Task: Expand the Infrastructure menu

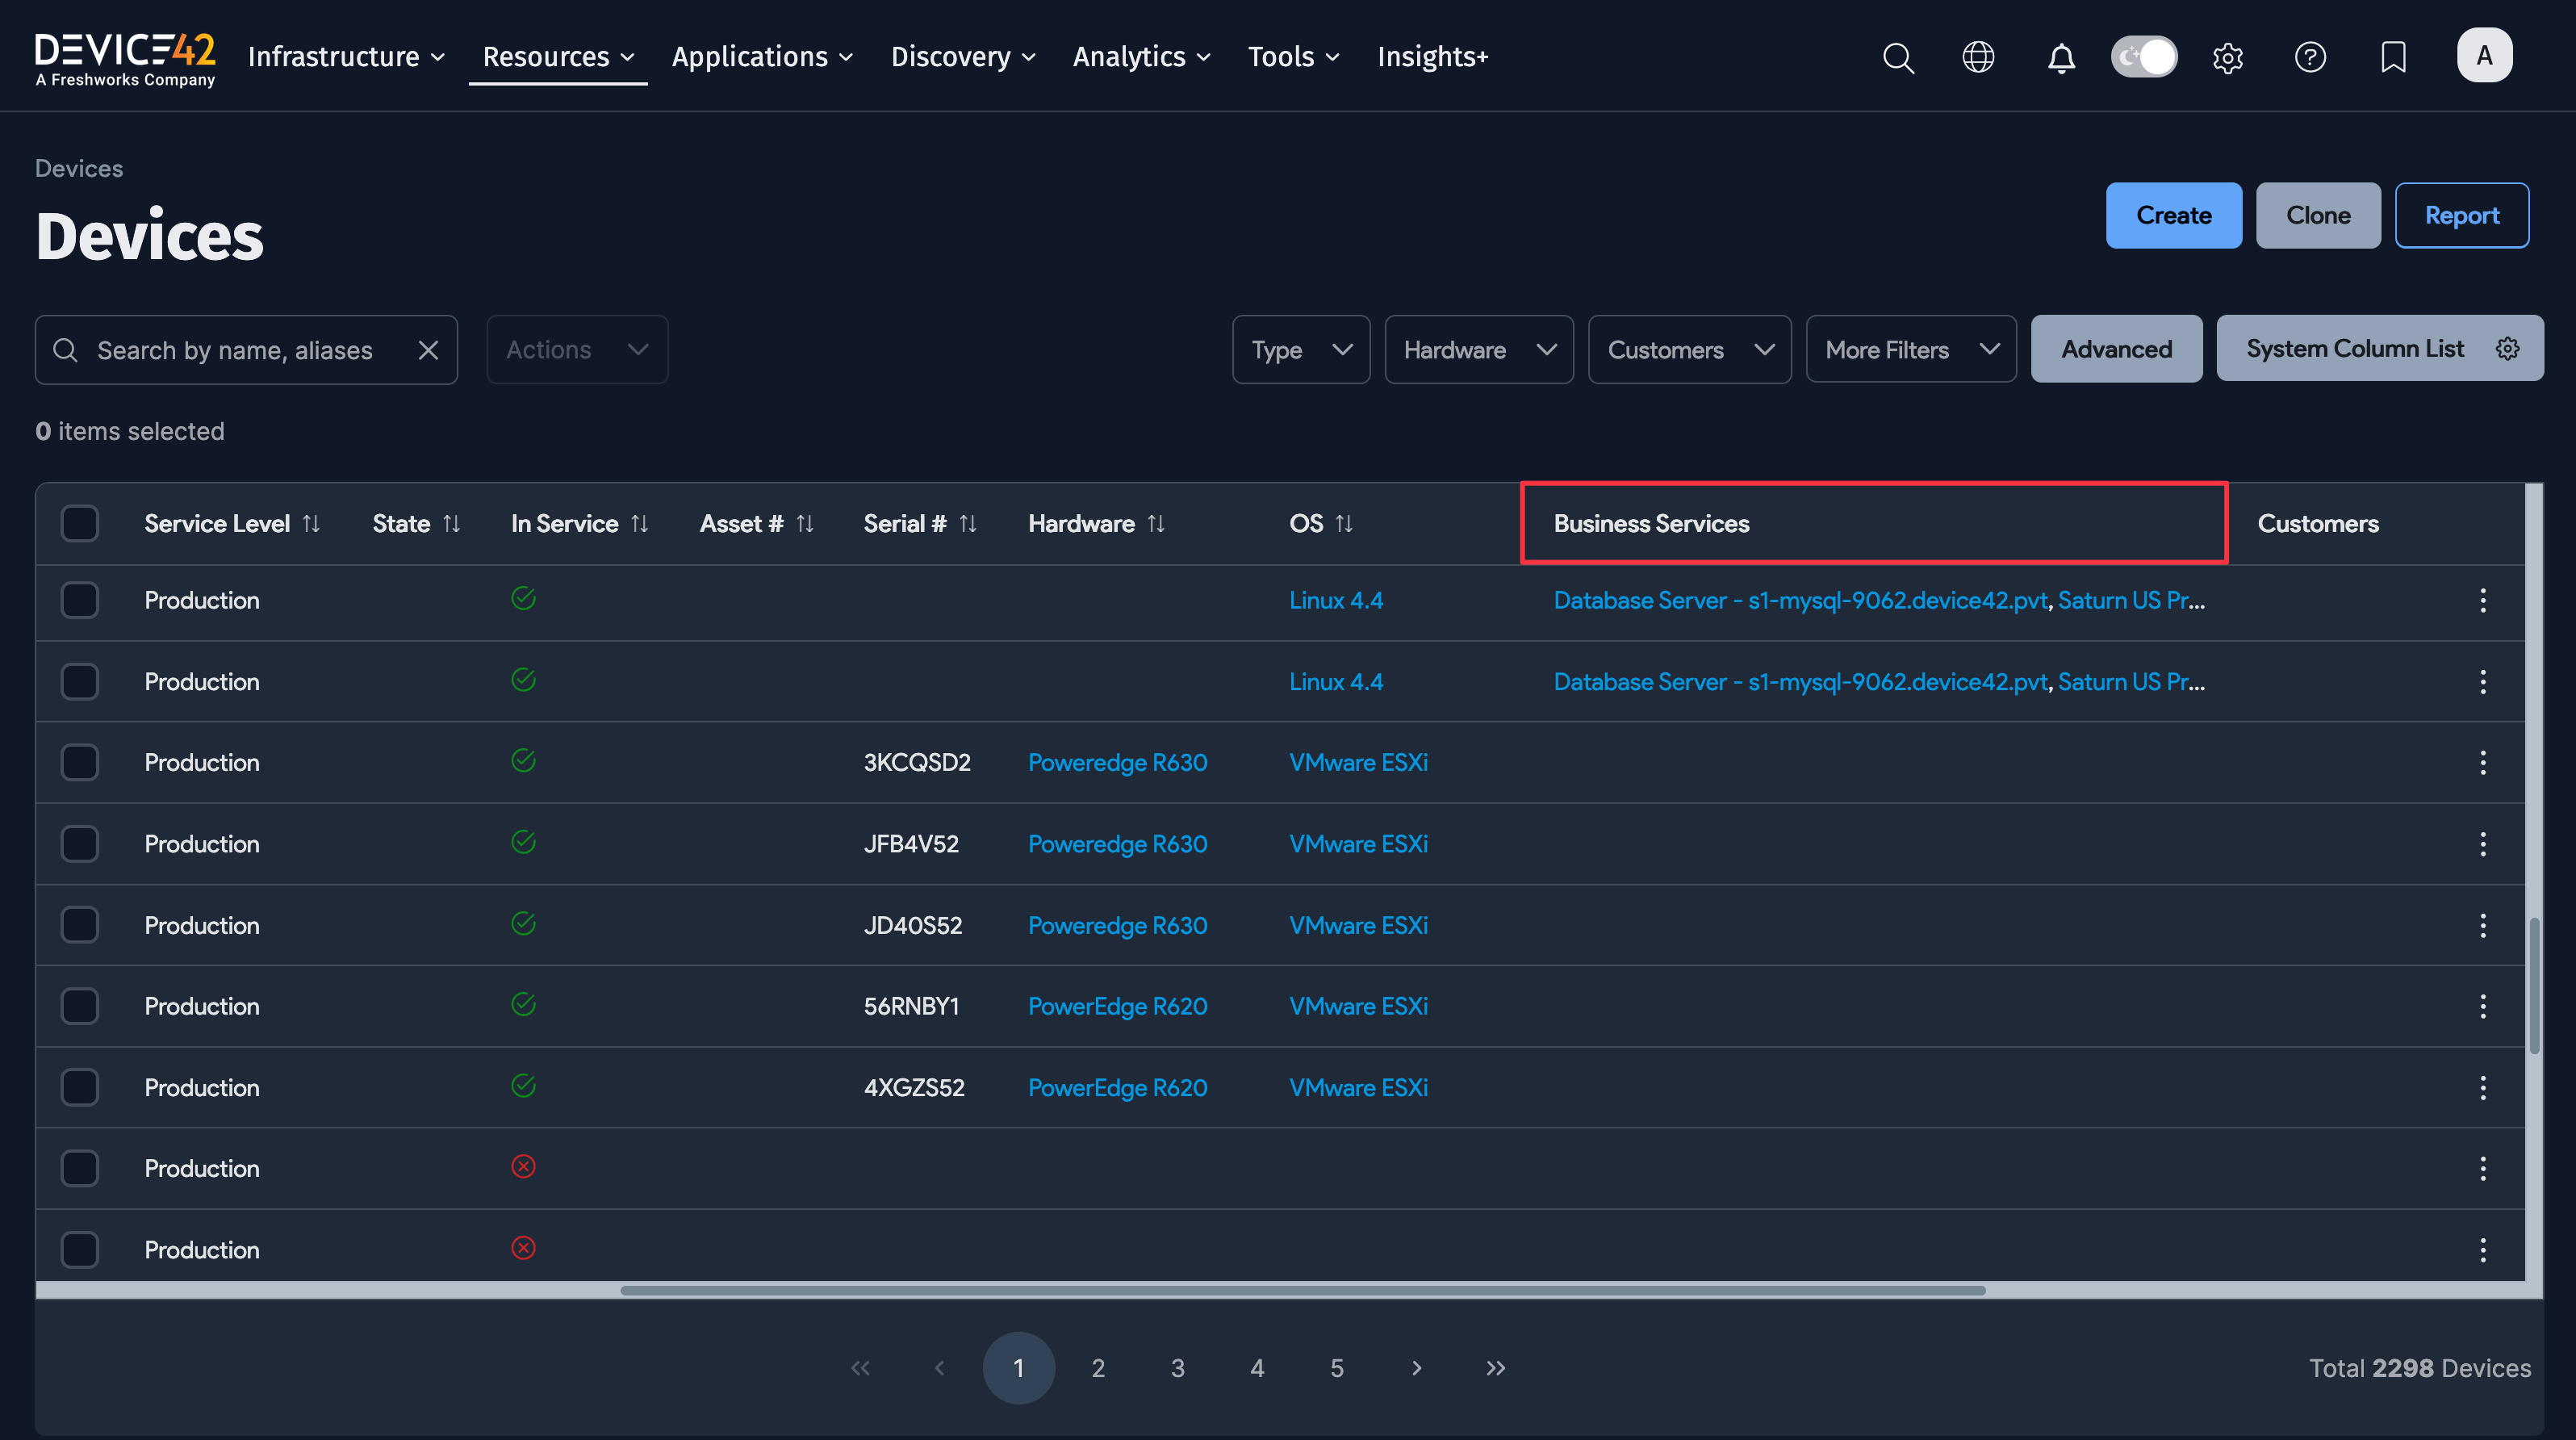Action: click(346, 57)
